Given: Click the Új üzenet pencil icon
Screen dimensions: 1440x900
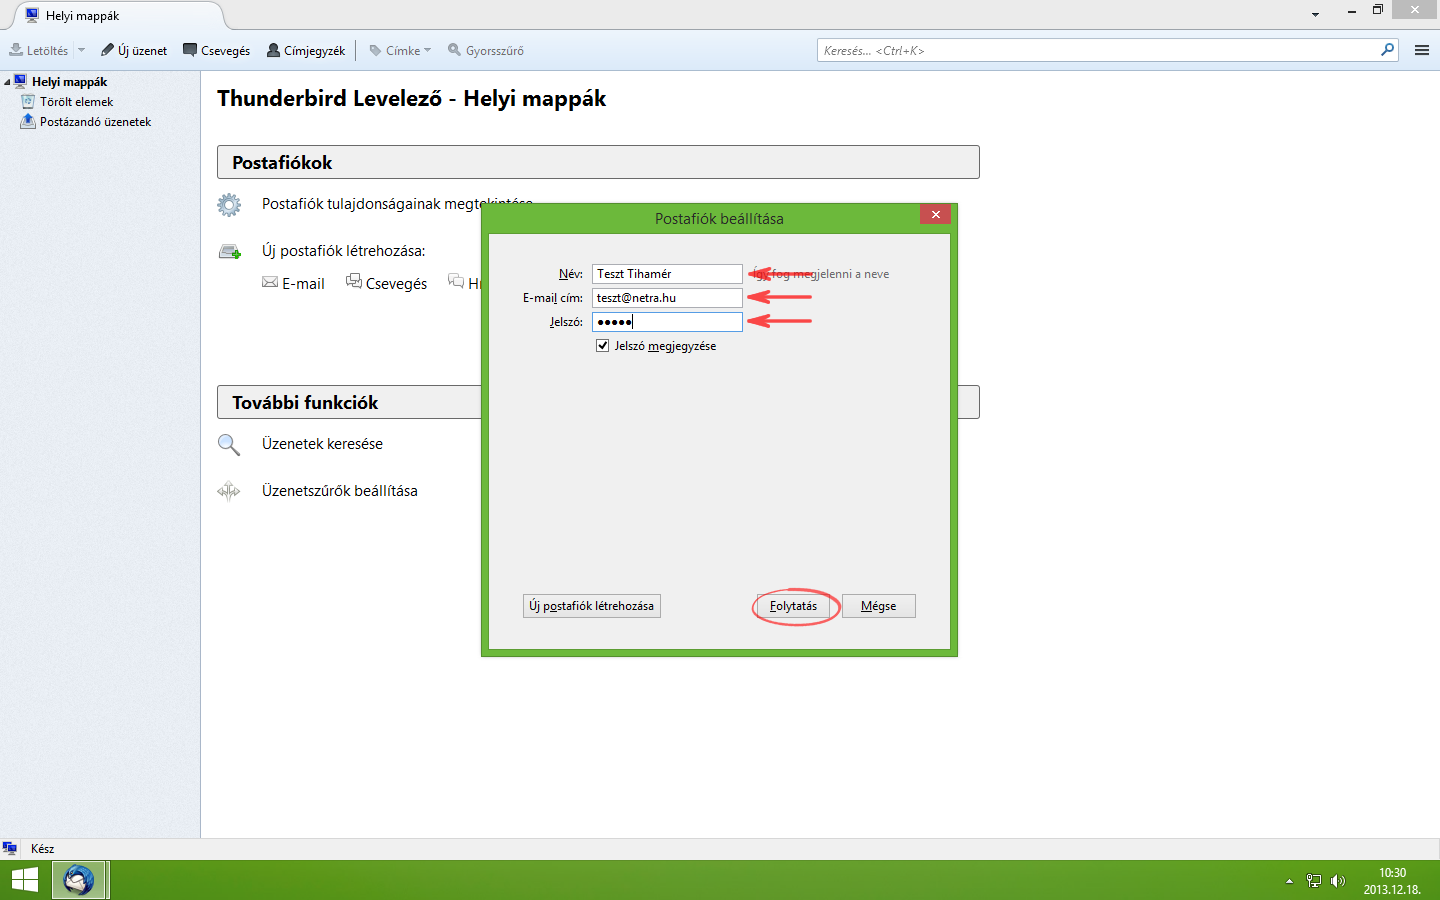Looking at the screenshot, I should coord(108,50).
